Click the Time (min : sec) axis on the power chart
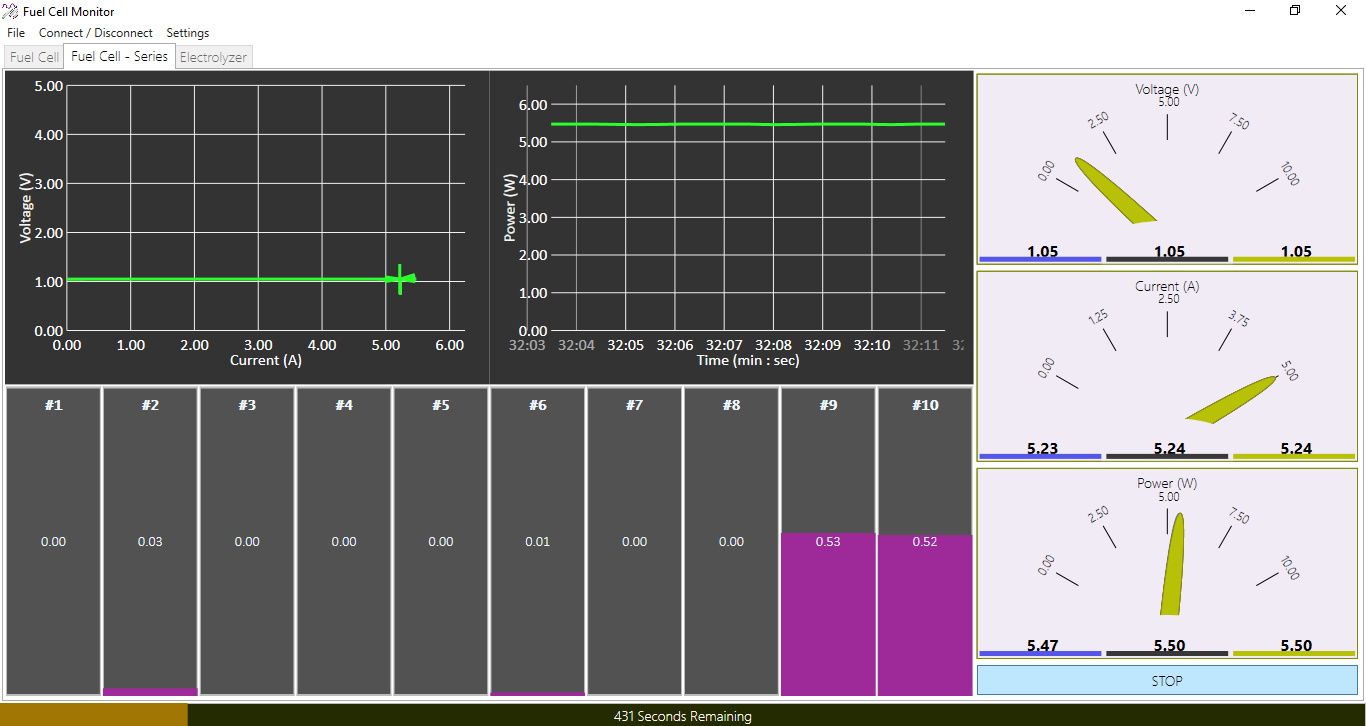The width and height of the screenshot is (1366, 726). [748, 361]
